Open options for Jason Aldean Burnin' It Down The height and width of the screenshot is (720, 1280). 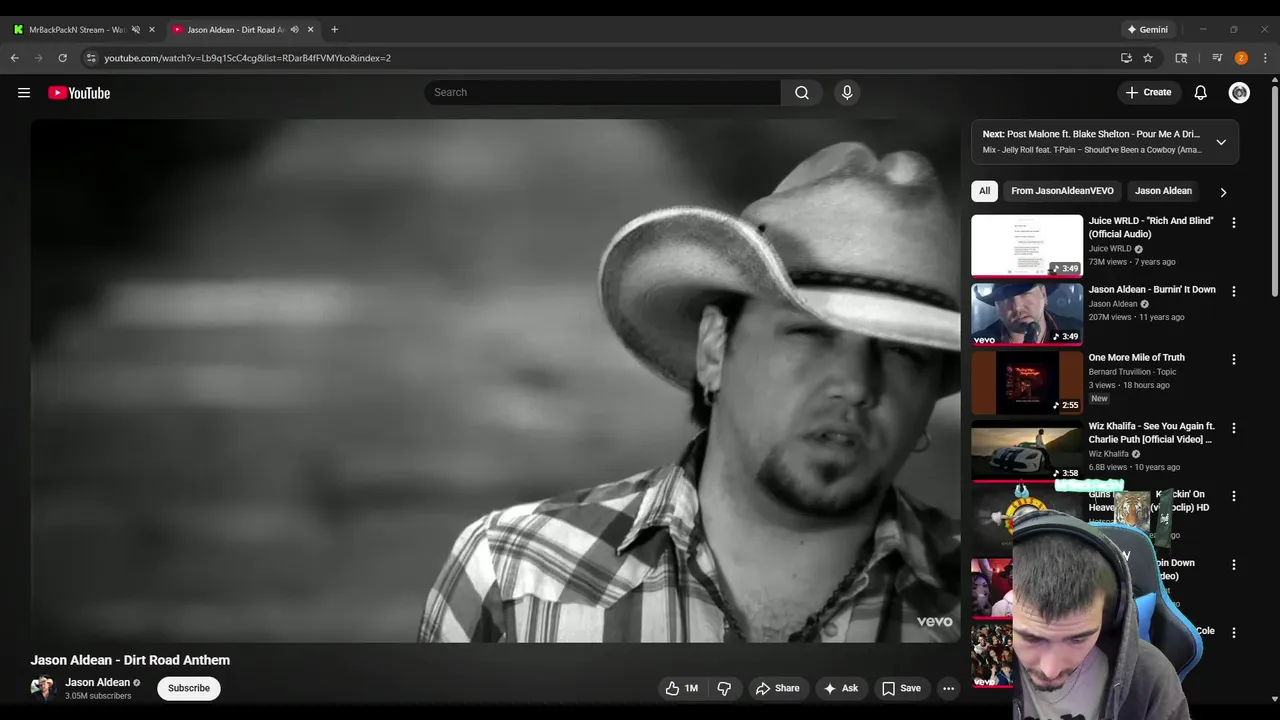[1233, 291]
